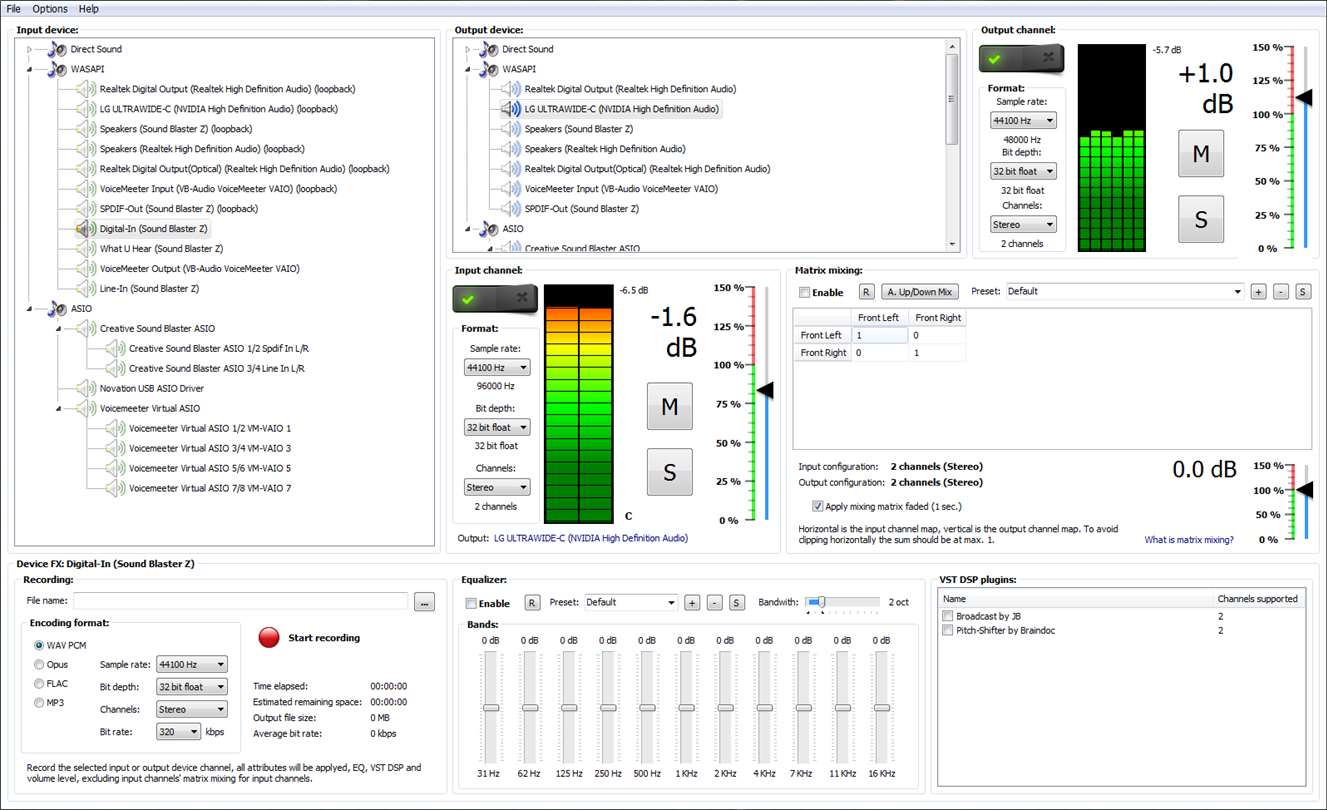Click the Digital-In (Sound Blaster Z) speaker icon
Image resolution: width=1327 pixels, height=810 pixels.
point(86,229)
